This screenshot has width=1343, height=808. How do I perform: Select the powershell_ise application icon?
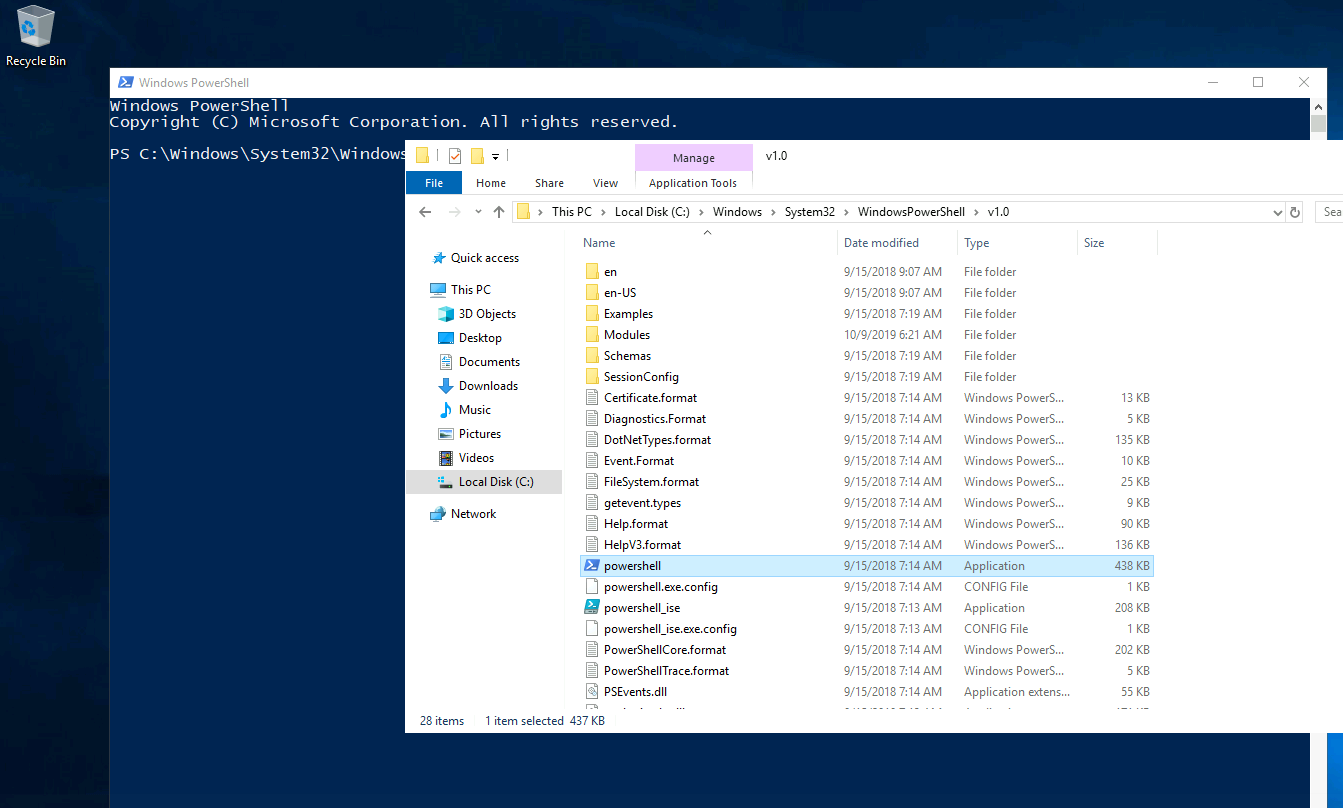click(591, 608)
